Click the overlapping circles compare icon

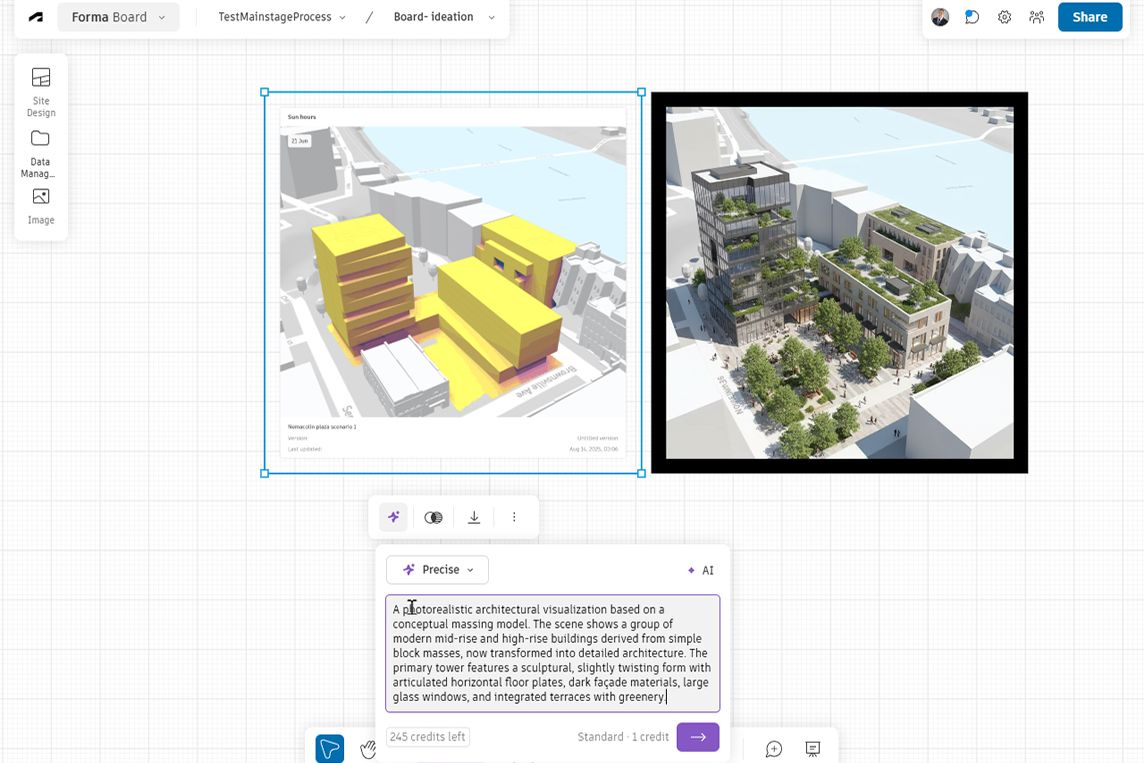tap(433, 517)
